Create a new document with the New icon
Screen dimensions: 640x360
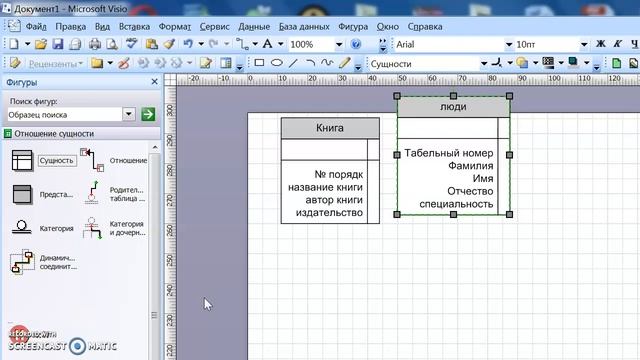(x=14, y=44)
